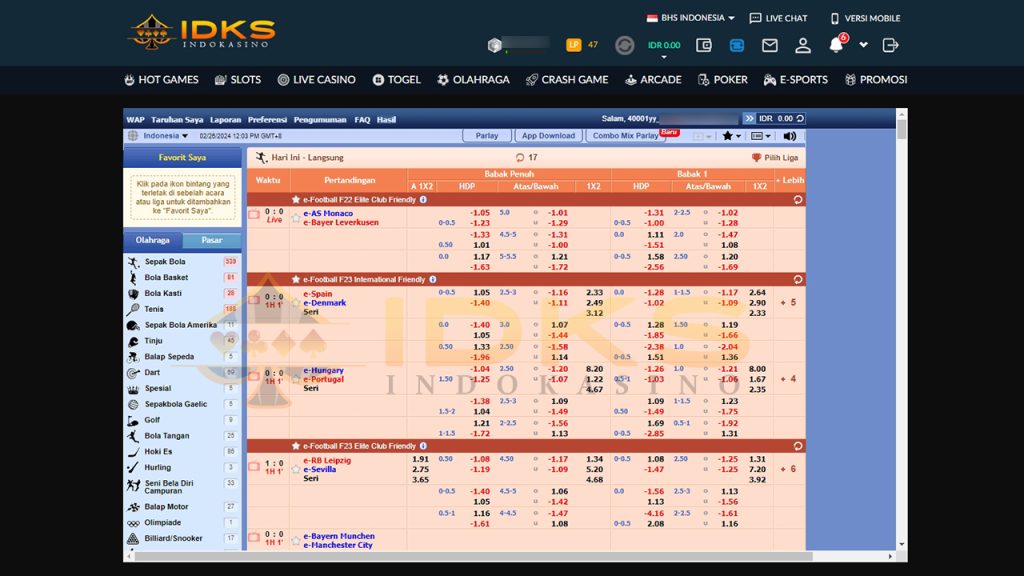Click the blue transfer icon in the header
The image size is (1024, 576).
coord(737,45)
